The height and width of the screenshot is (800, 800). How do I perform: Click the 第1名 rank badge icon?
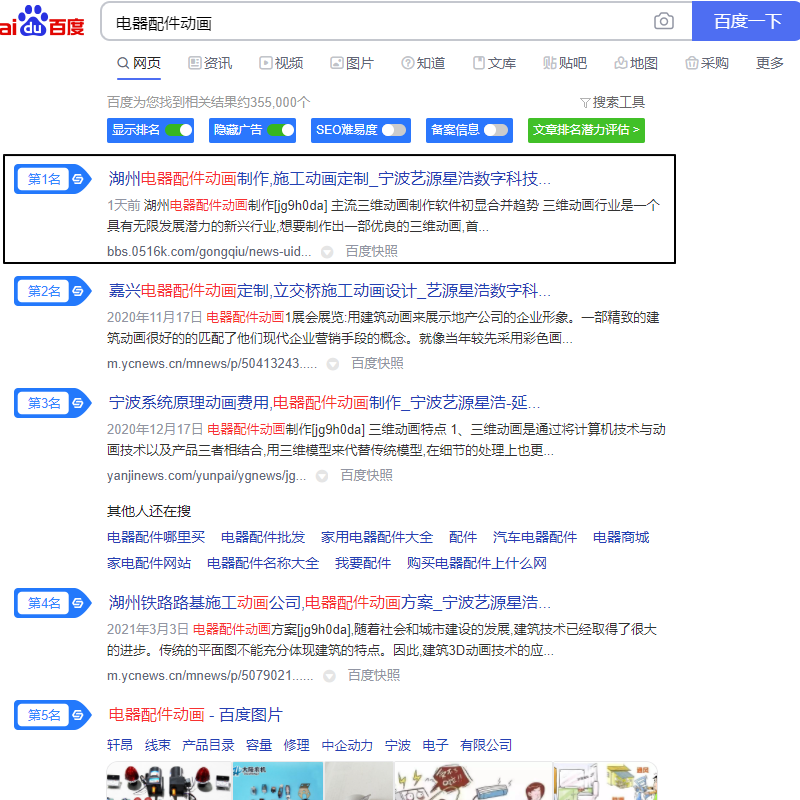(x=53, y=179)
